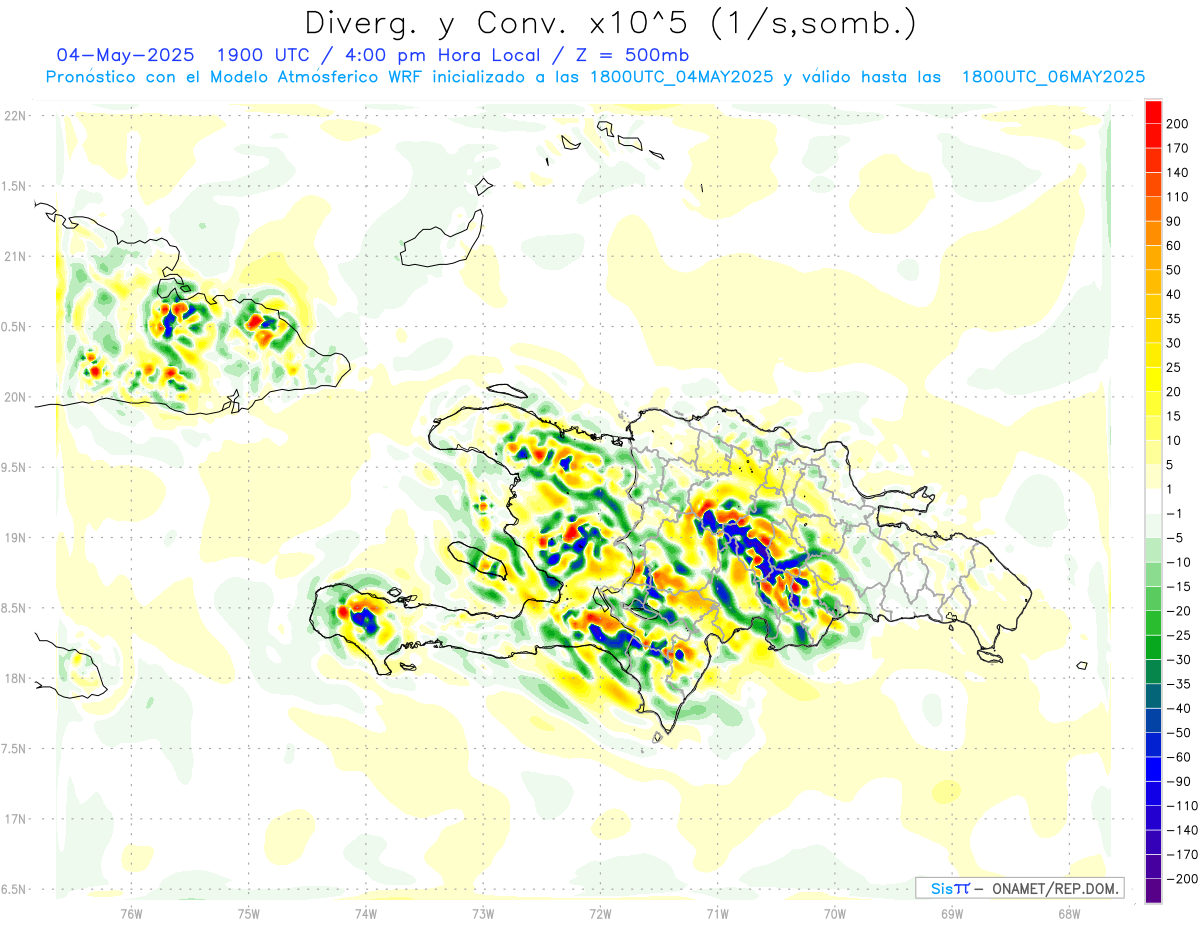Click the 'Sis' logo beside ONAMET
This screenshot has width=1200, height=927.
941,888
